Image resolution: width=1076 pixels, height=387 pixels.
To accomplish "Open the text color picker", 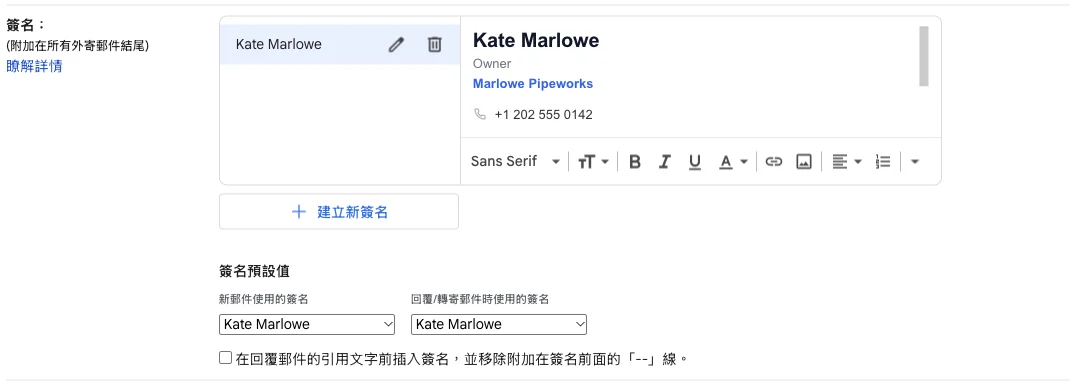I will [733, 162].
